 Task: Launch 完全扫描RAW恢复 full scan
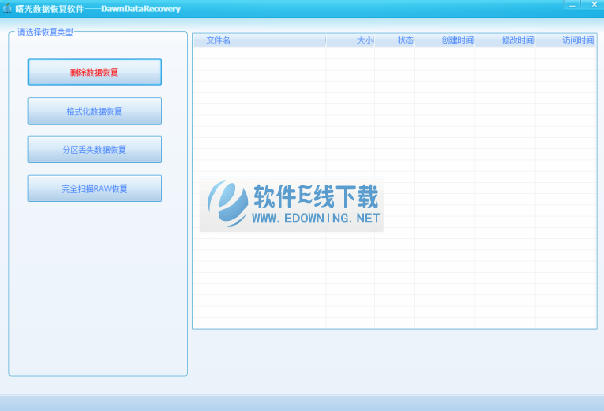point(95,188)
